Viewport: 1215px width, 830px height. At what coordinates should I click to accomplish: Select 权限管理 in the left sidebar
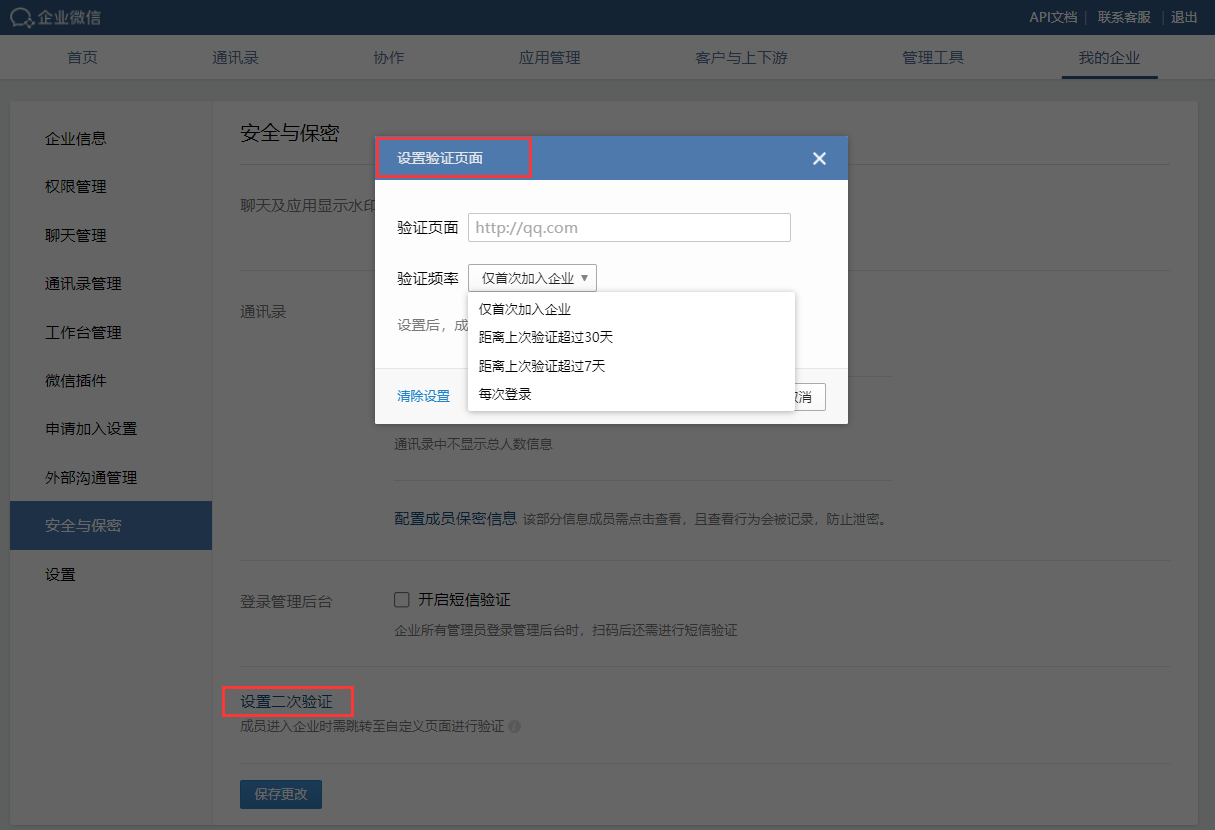pos(76,187)
